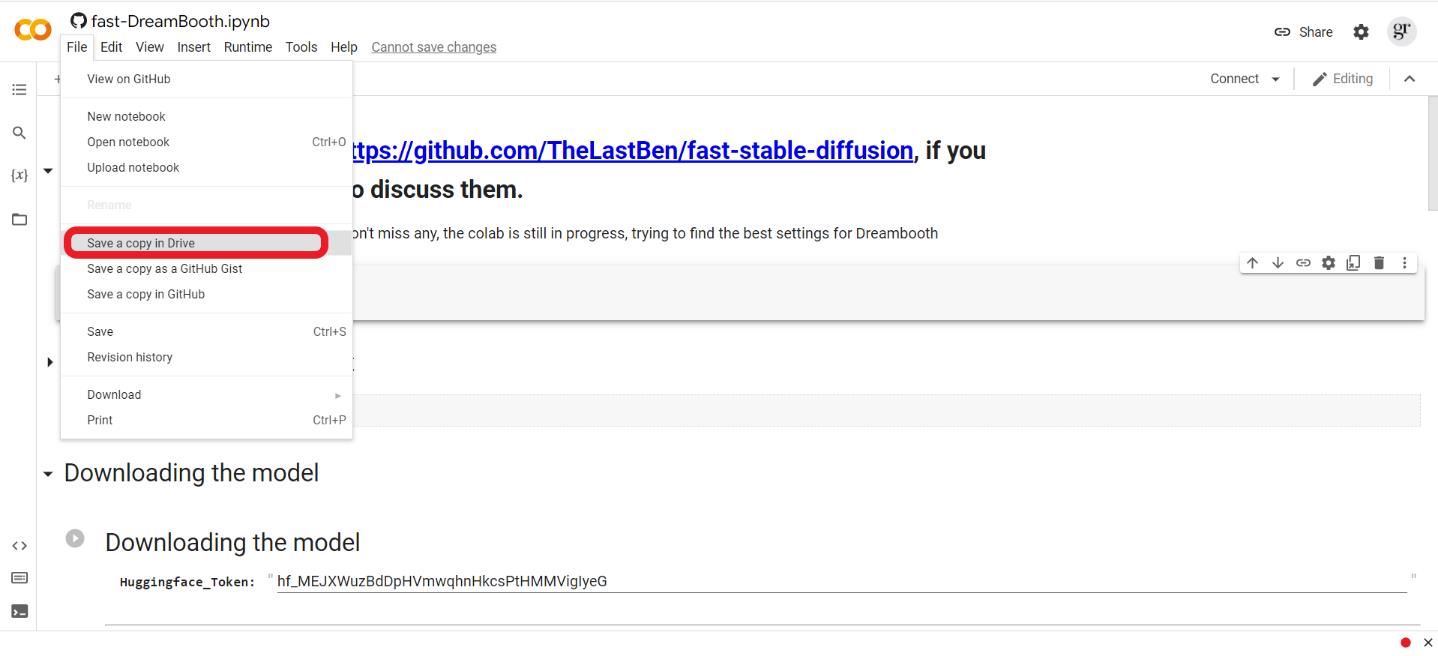The width and height of the screenshot is (1438, 656).
Task: Select Save in File menu
Action: coord(206,332)
